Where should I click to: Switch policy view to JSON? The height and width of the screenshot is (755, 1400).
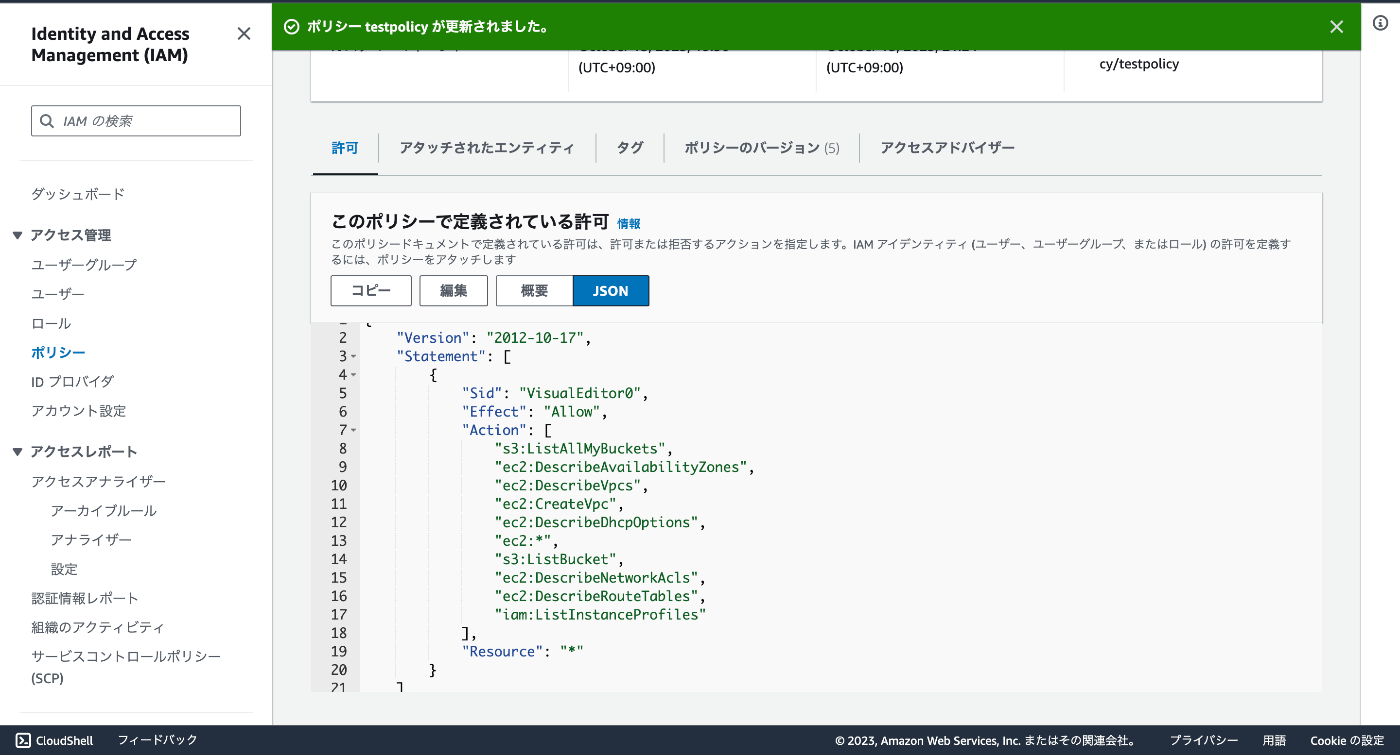pyautogui.click(x=611, y=291)
